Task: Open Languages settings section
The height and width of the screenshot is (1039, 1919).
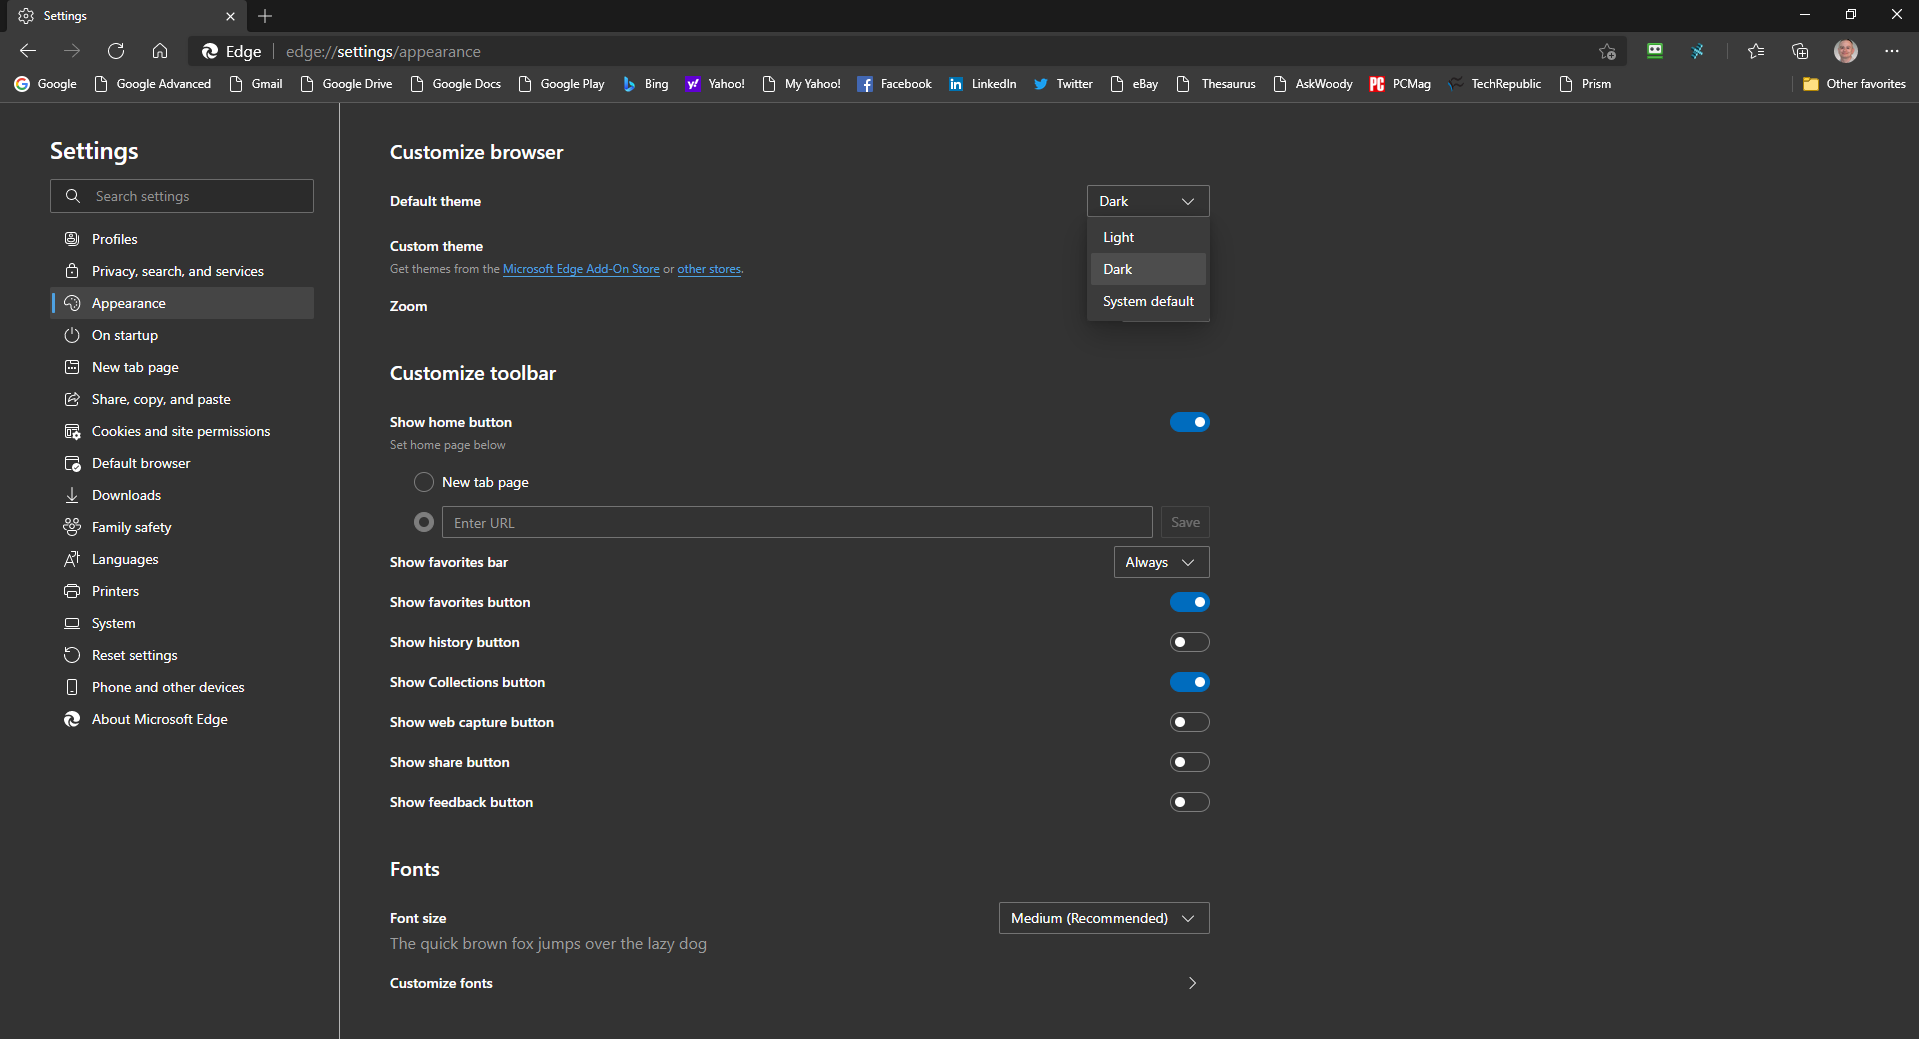Action: [182, 559]
